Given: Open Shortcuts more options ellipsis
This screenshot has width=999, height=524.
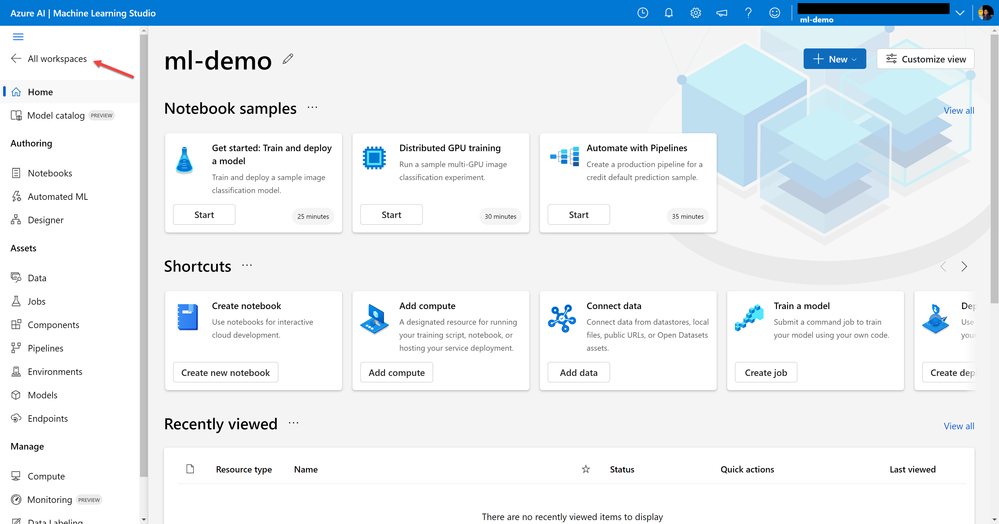Looking at the screenshot, I should pyautogui.click(x=247, y=265).
